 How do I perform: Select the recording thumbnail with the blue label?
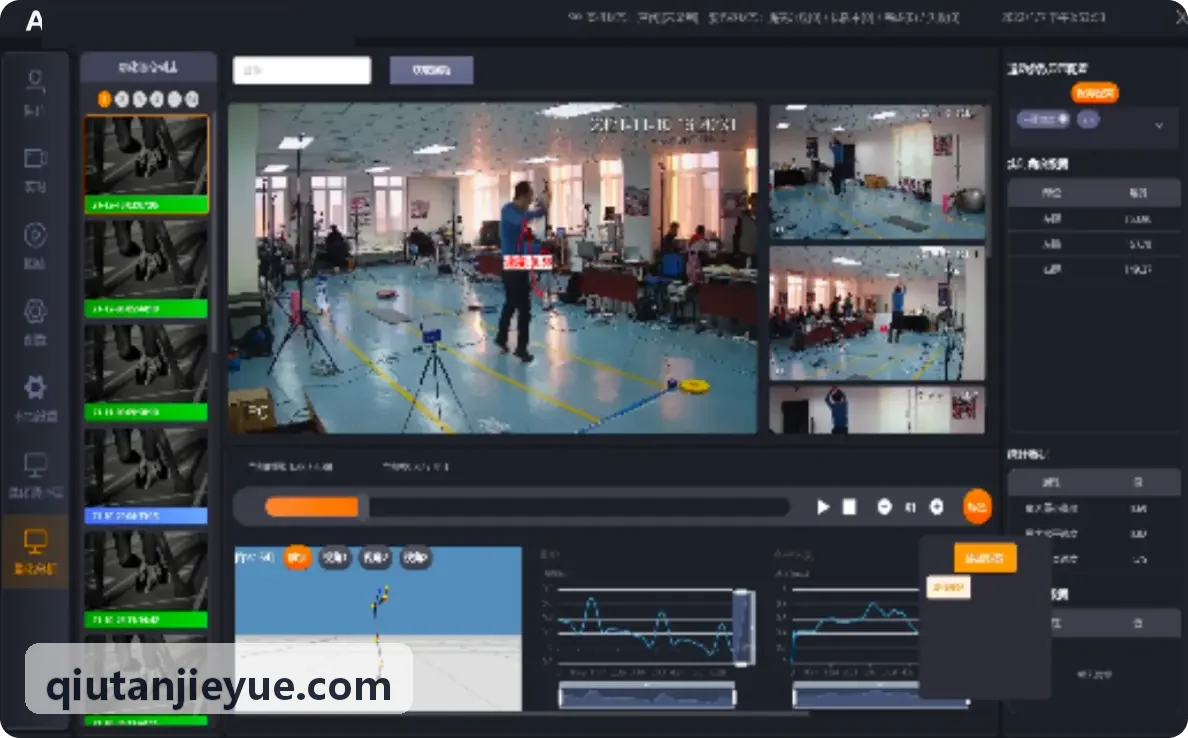coord(146,476)
